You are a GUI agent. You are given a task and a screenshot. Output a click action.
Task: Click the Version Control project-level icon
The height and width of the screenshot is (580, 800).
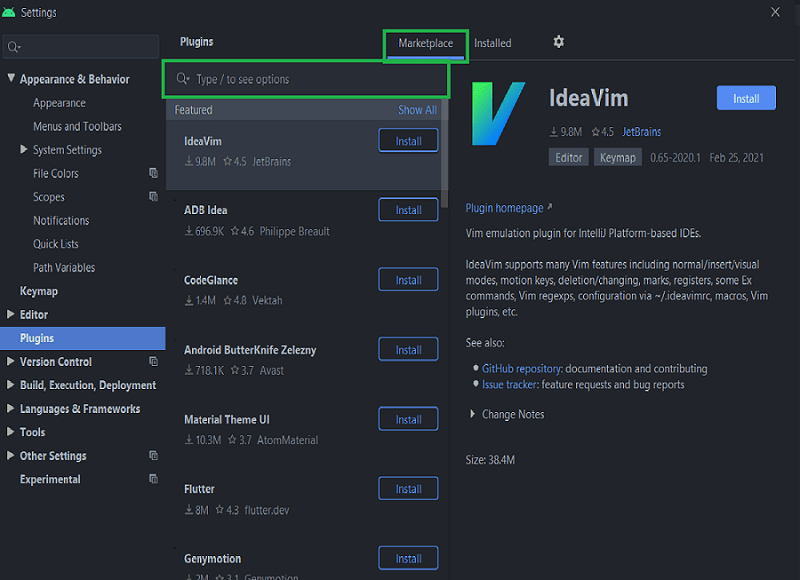point(153,361)
